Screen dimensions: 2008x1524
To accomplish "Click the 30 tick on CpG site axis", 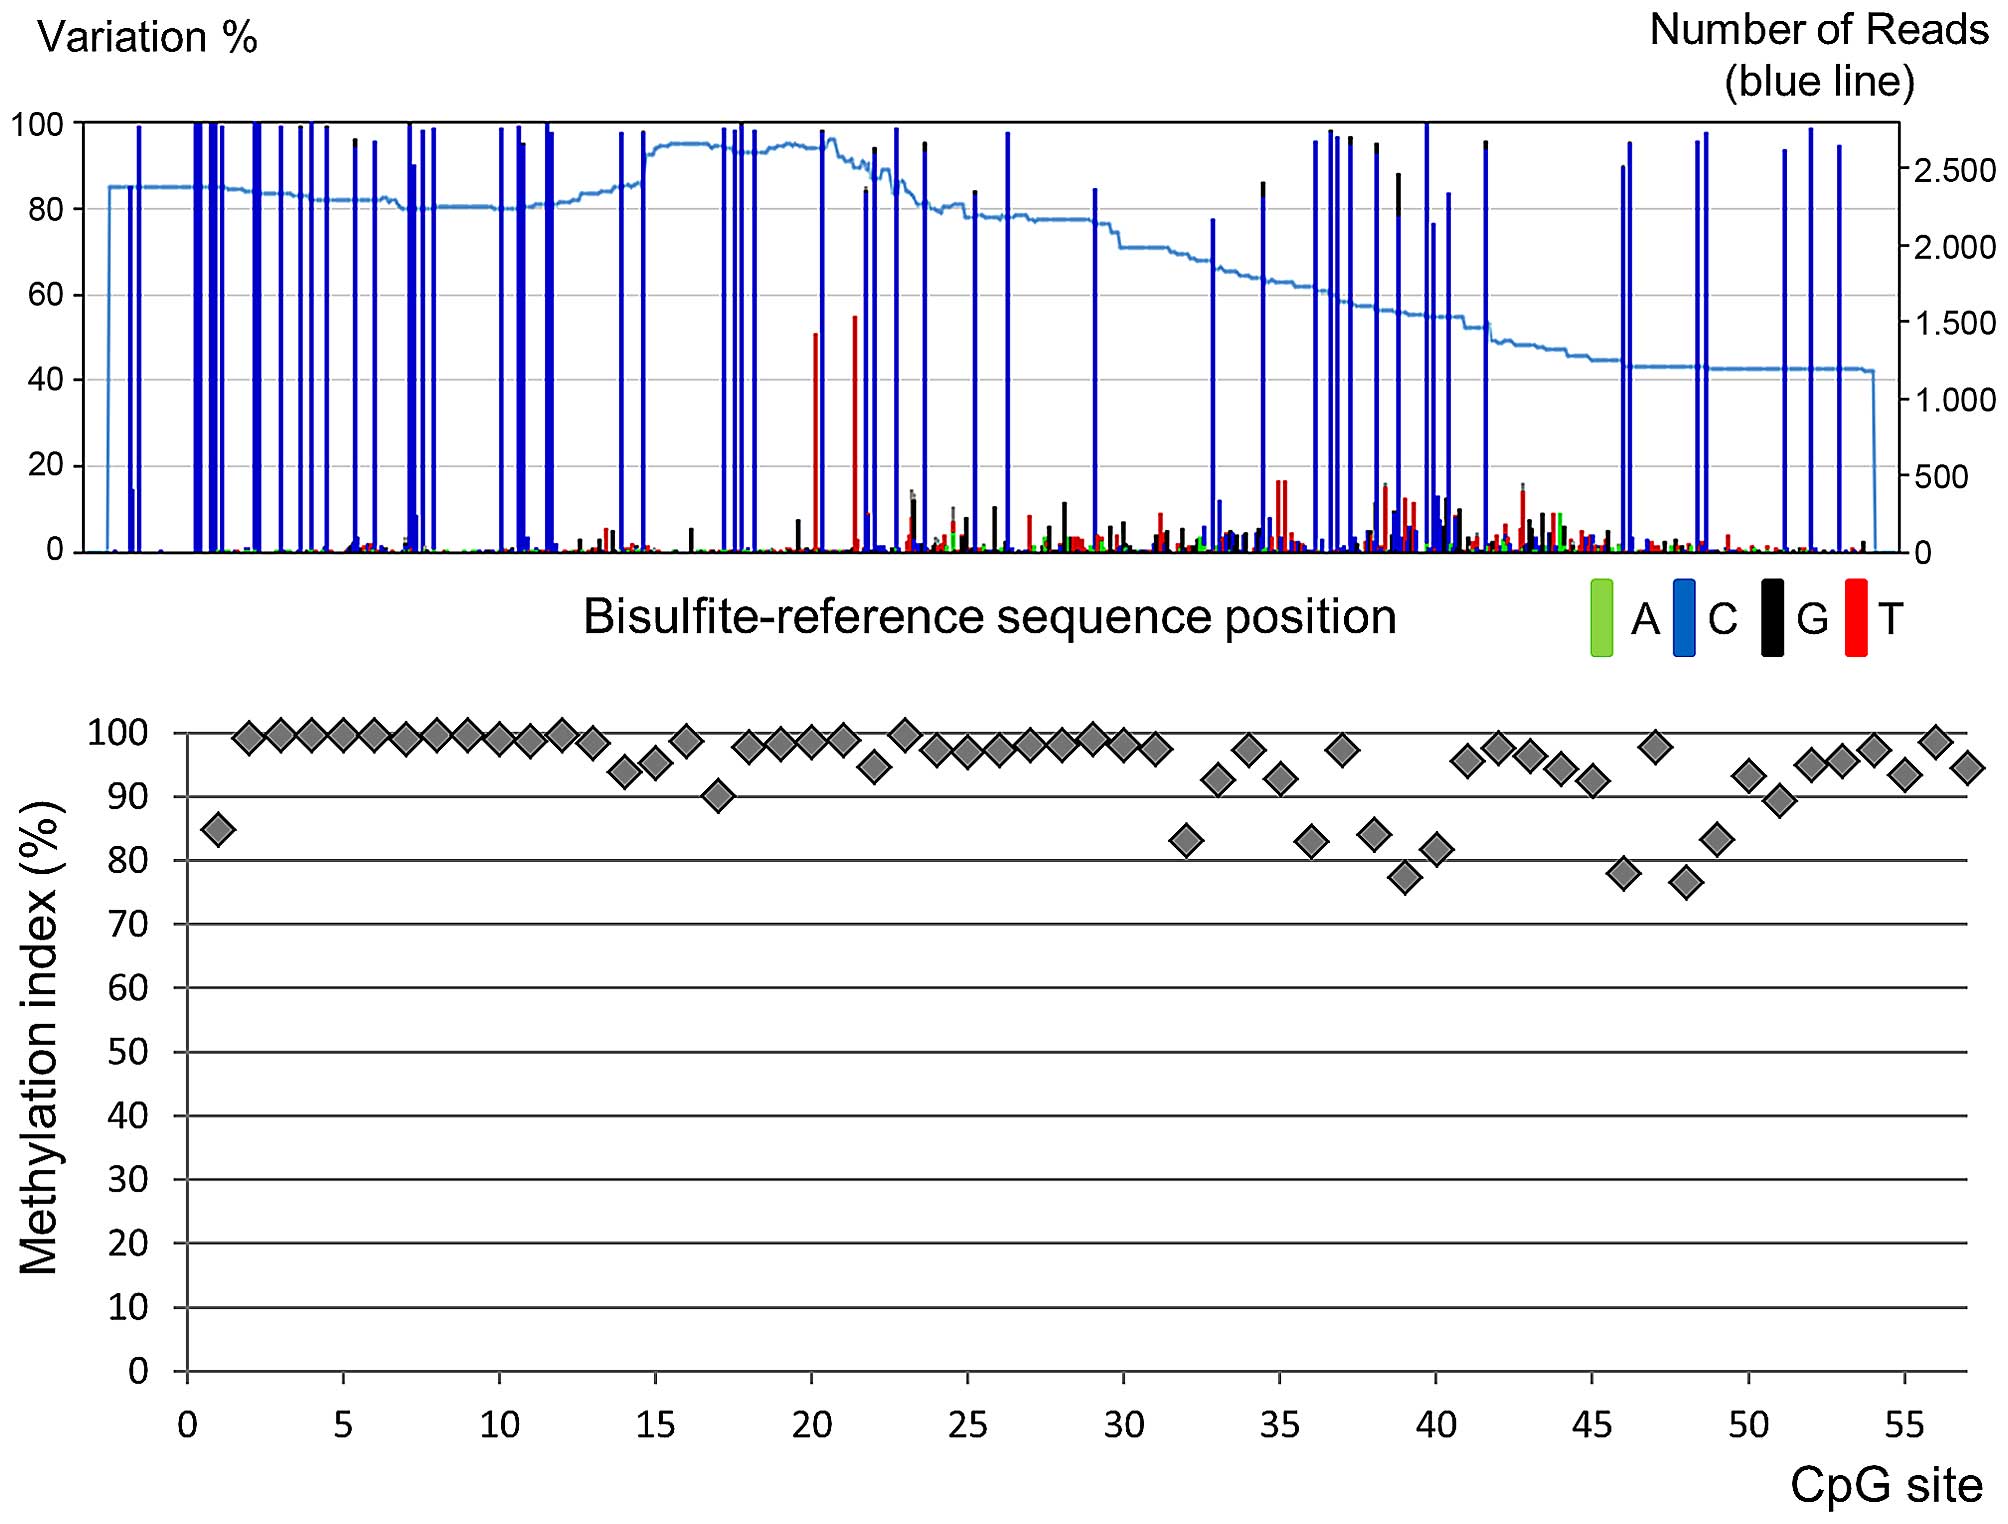I will [x=1123, y=1424].
